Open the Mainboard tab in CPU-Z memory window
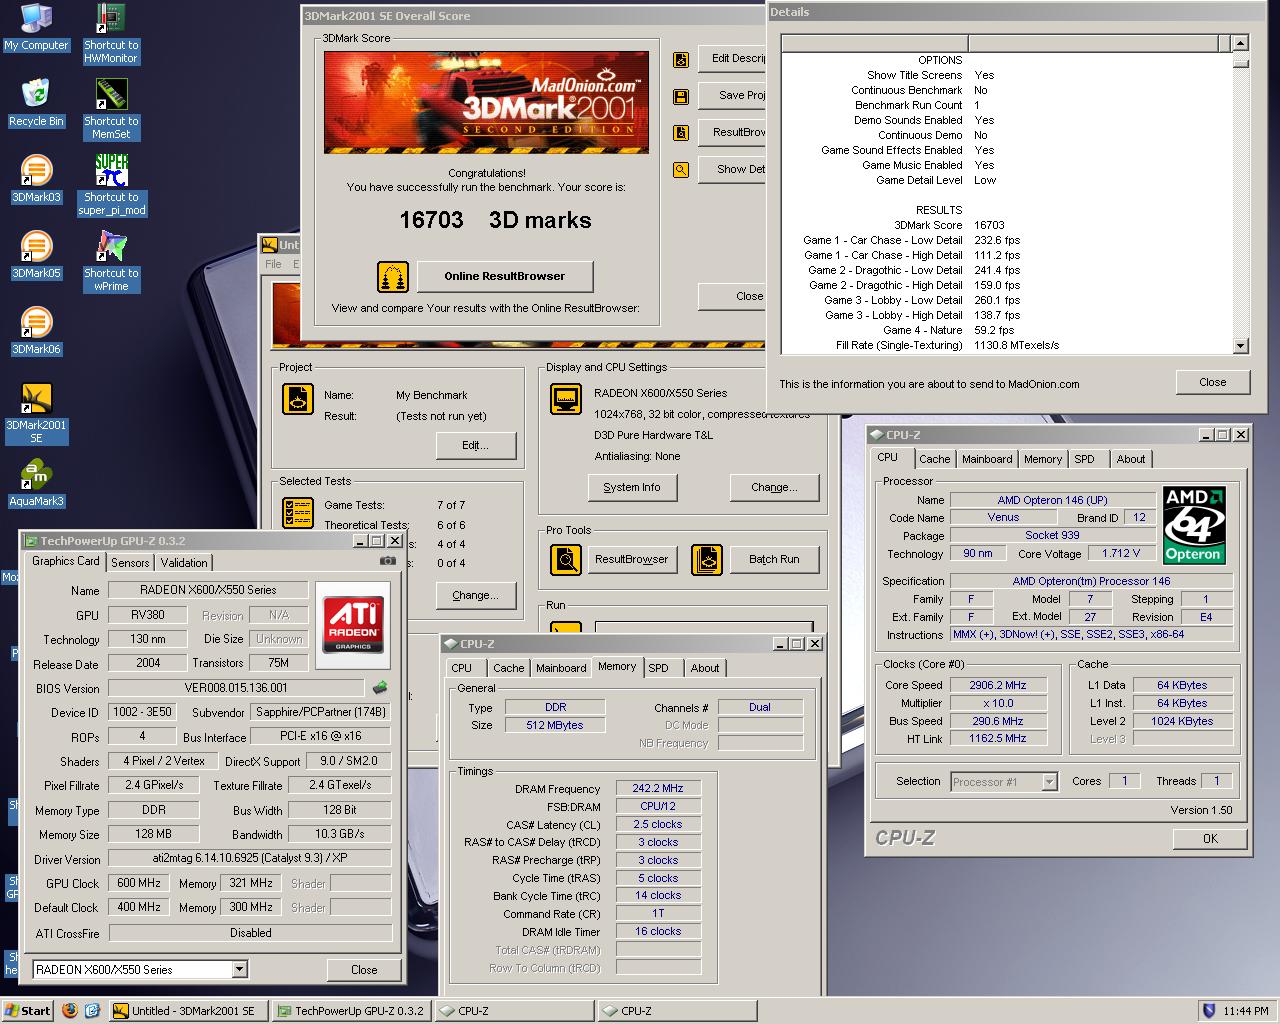 (x=561, y=668)
